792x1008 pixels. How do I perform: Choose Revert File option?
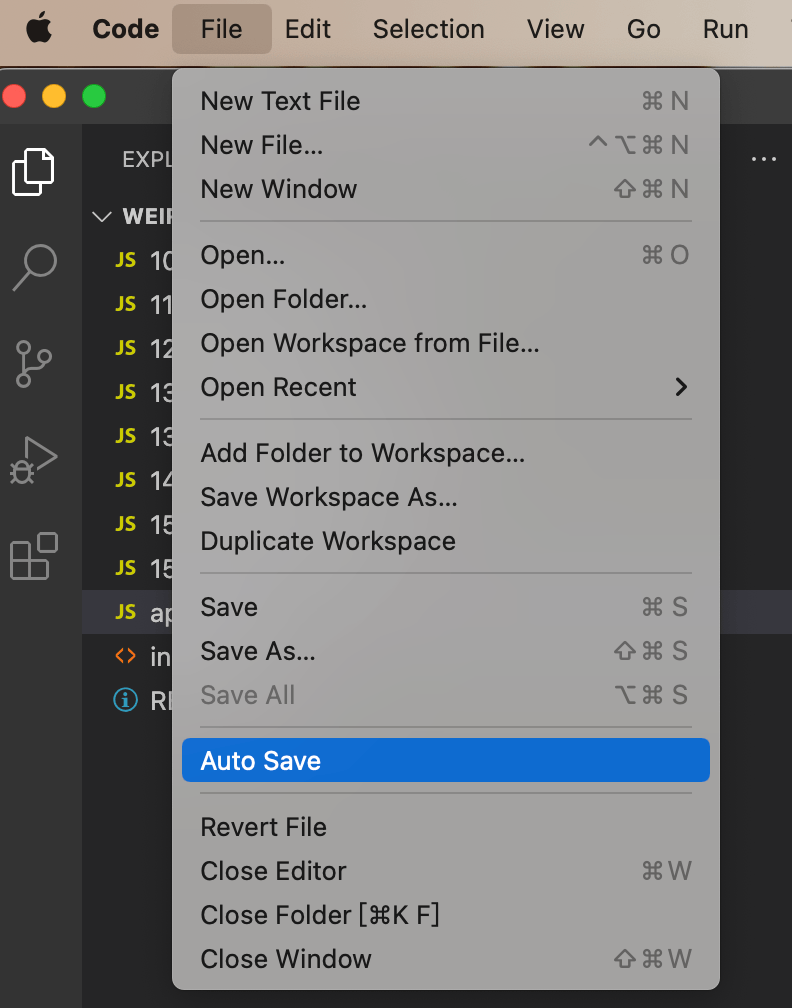[264, 827]
